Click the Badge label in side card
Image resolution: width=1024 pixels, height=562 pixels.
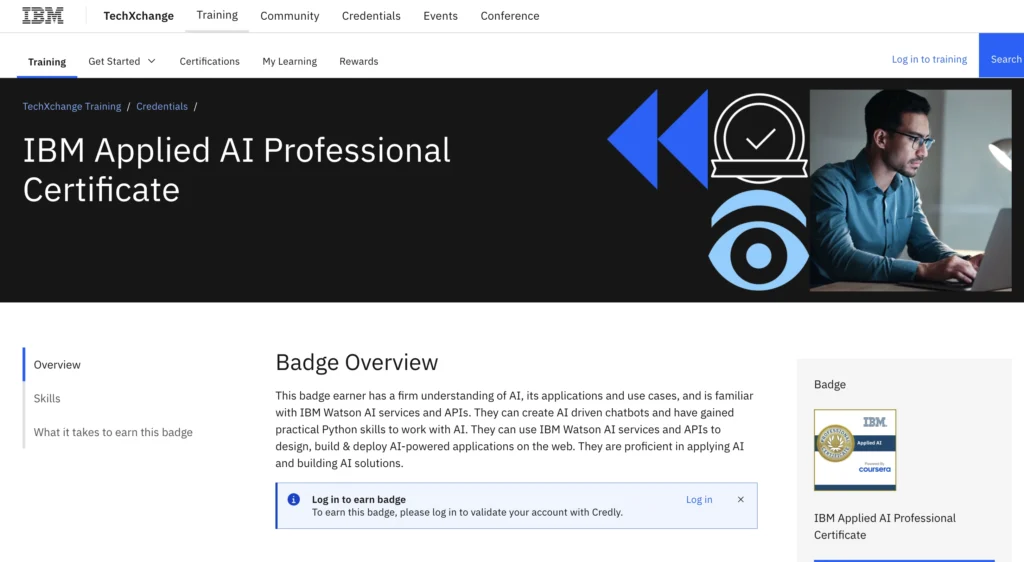pyautogui.click(x=829, y=384)
